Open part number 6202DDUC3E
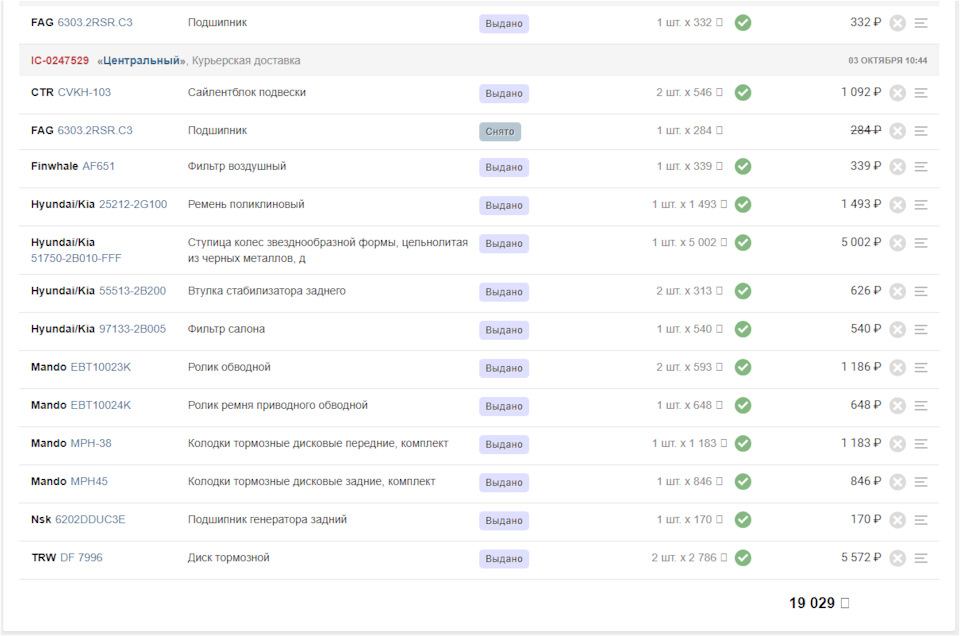The image size is (960, 636). point(90,519)
